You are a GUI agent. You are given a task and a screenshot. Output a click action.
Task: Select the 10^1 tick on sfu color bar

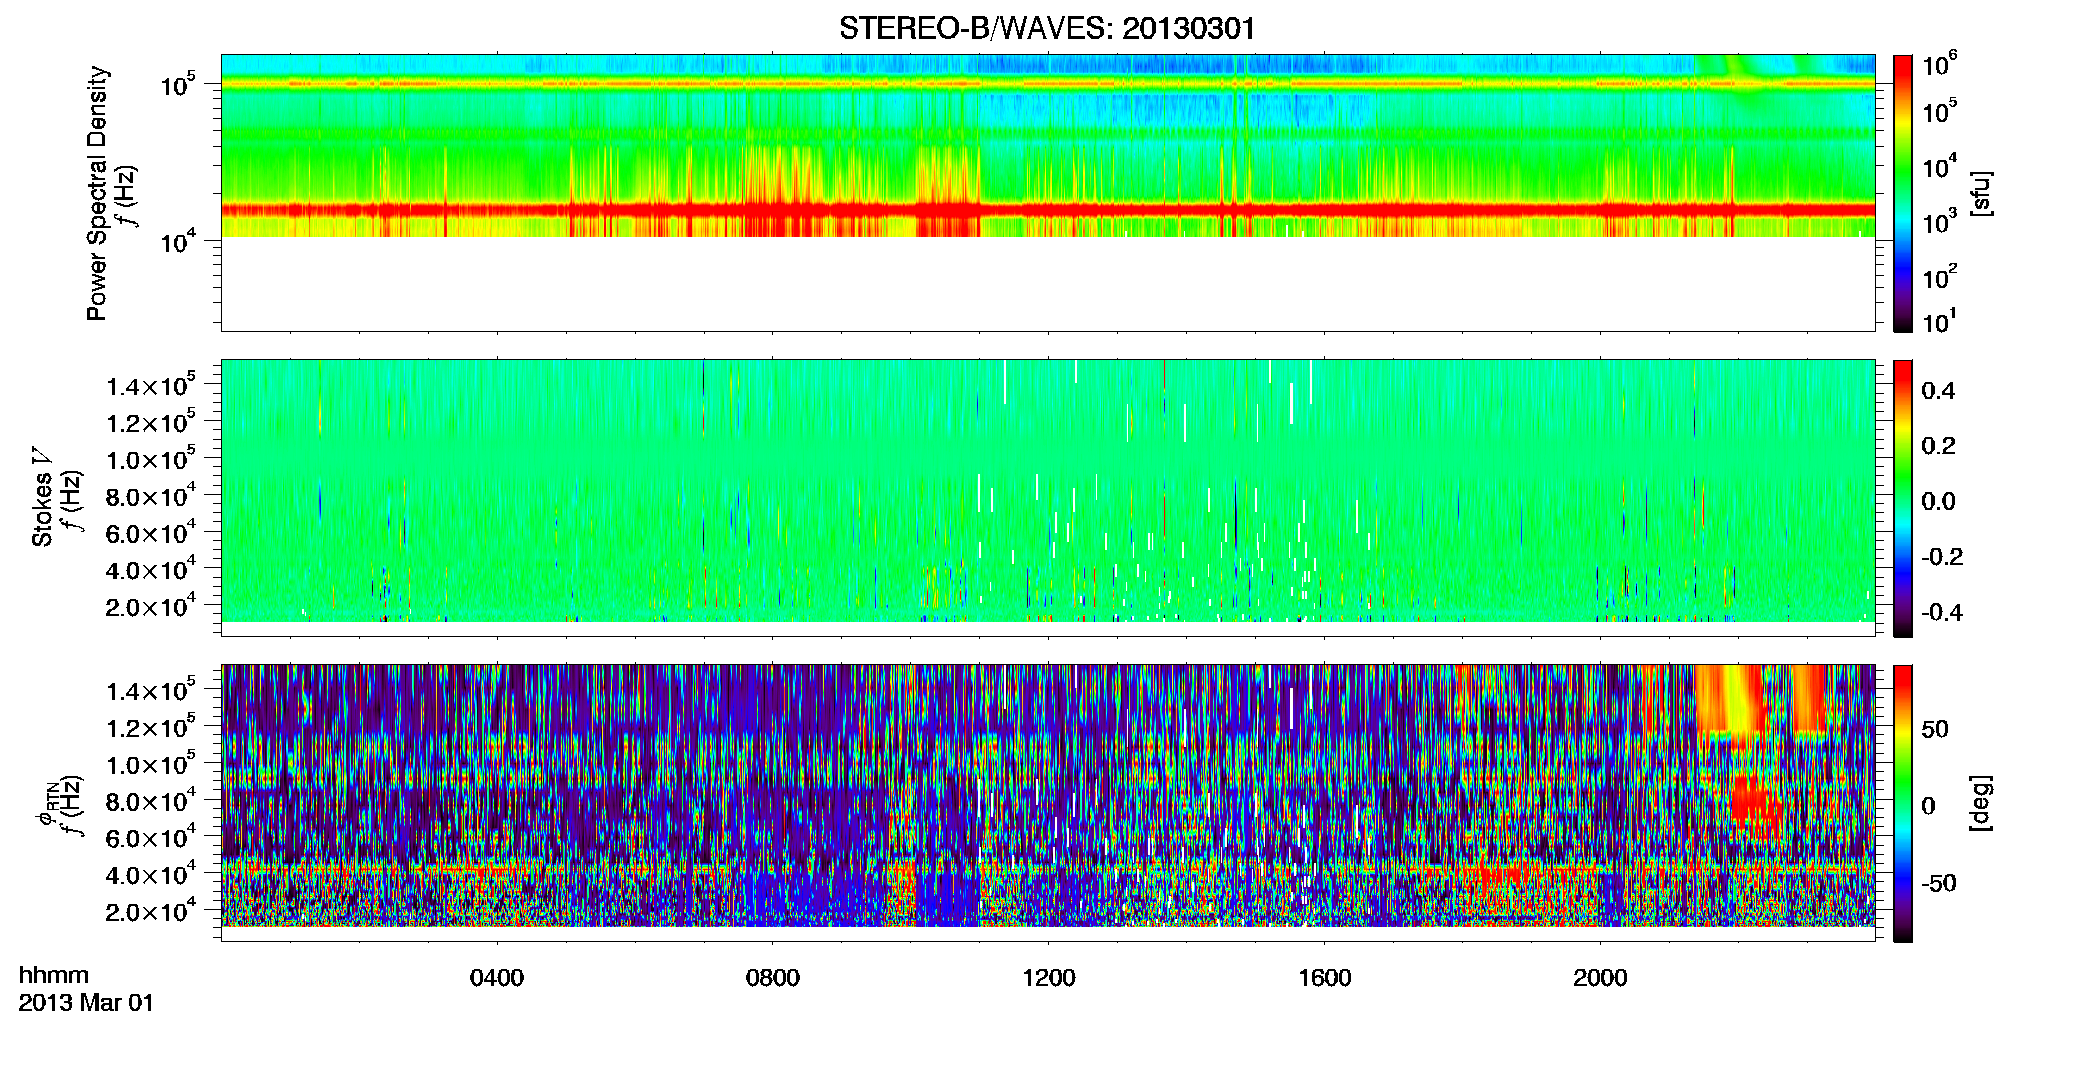(x=1938, y=322)
